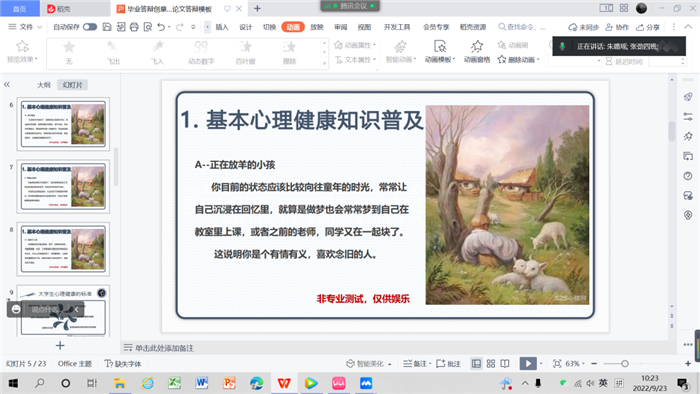Click the redo arrow icon

[x=179, y=27]
